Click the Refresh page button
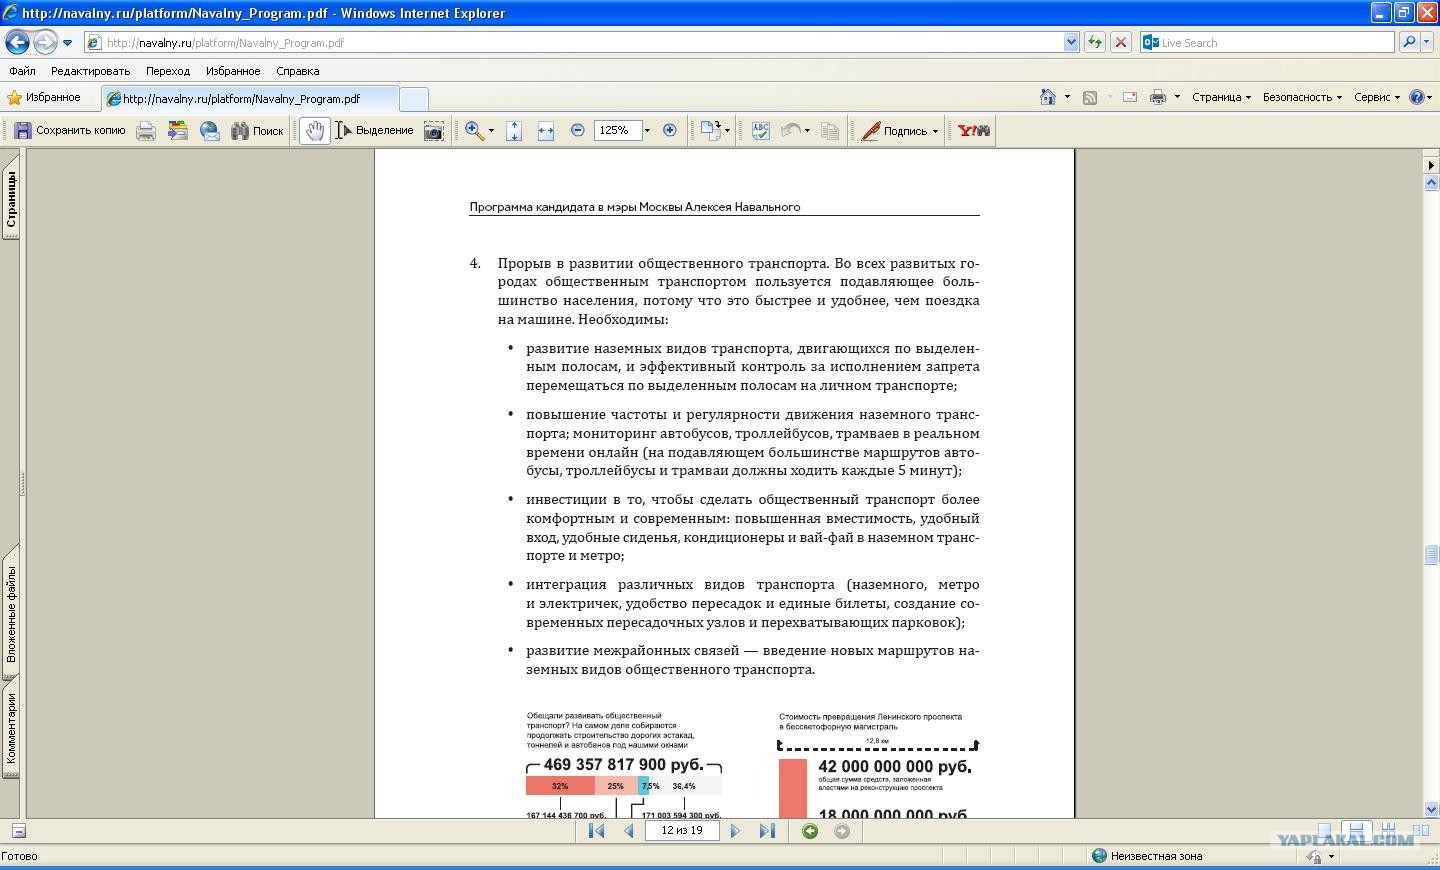Viewport: 1440px width, 870px height. tap(1095, 42)
